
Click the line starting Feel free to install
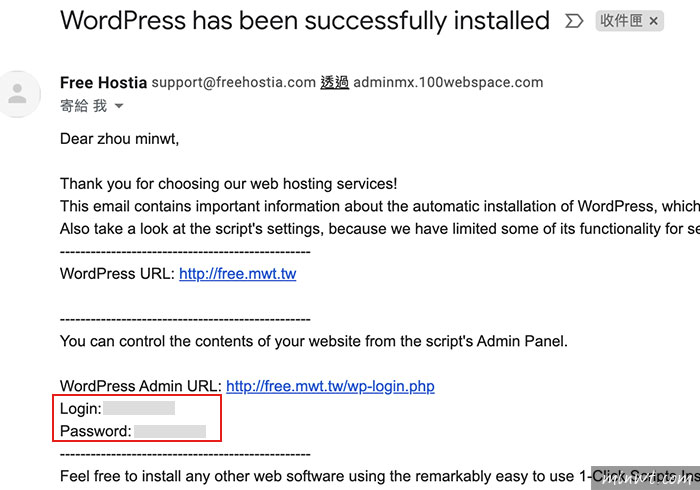click(380, 477)
